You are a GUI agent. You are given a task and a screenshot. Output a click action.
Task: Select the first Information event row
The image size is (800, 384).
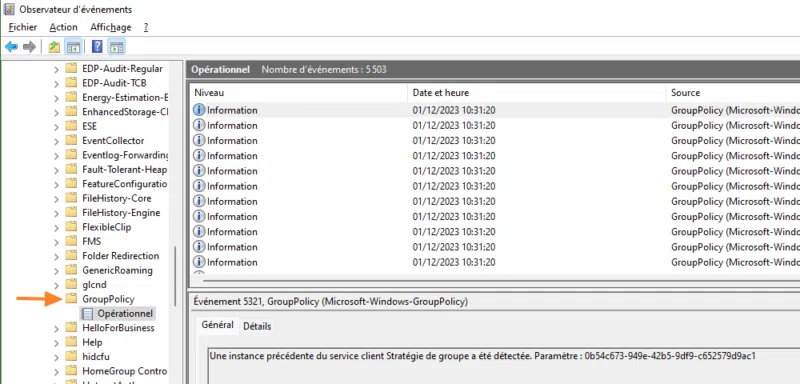(495, 110)
